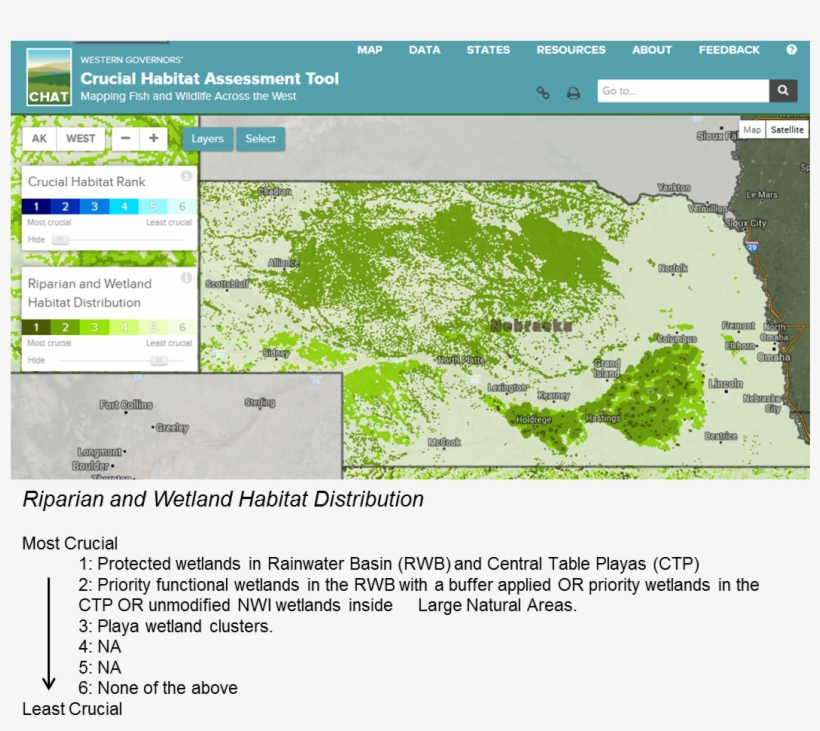Open the RESOURCES menu
Screen dimensions: 820x731
point(570,49)
